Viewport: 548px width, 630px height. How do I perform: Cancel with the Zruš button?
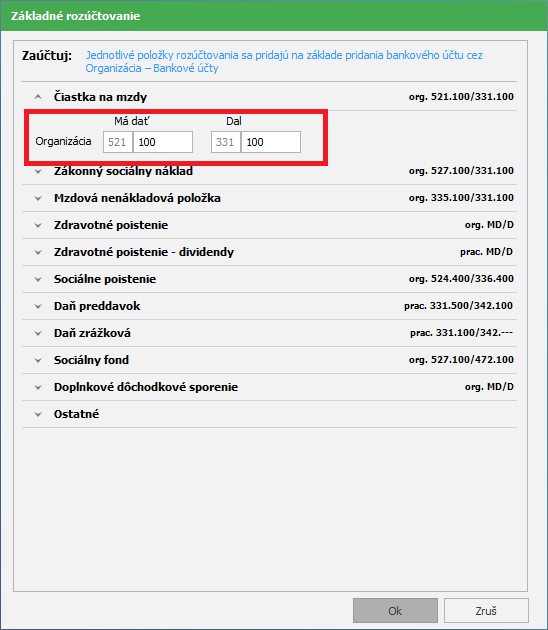click(486, 611)
